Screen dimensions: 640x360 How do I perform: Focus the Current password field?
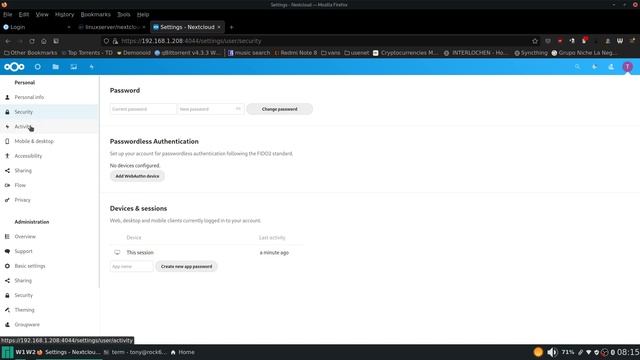143,109
